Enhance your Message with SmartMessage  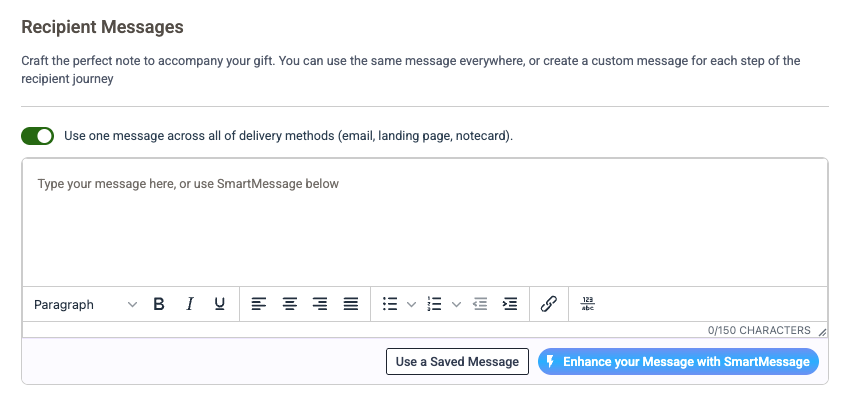678,361
